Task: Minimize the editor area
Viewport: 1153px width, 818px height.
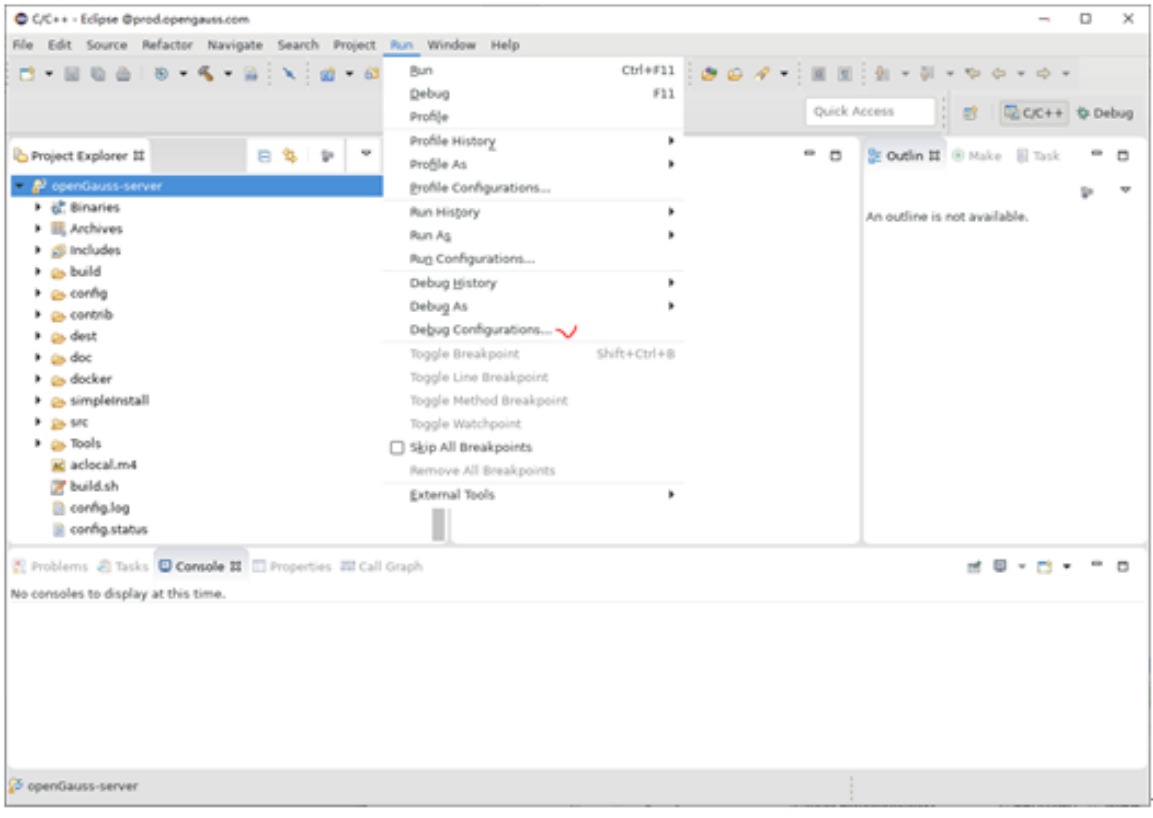Action: point(809,154)
